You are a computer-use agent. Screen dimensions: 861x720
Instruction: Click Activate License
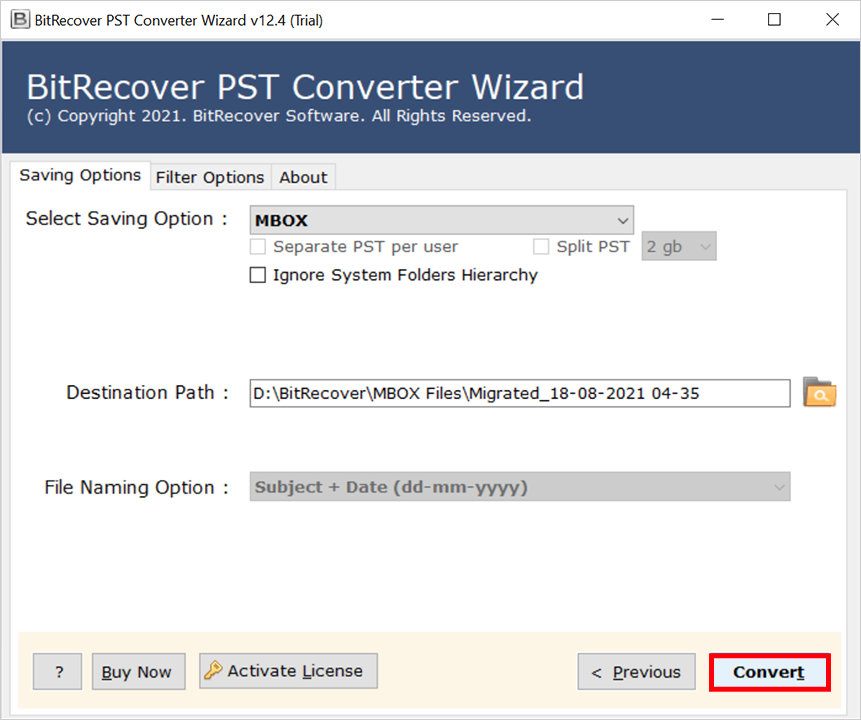point(288,671)
